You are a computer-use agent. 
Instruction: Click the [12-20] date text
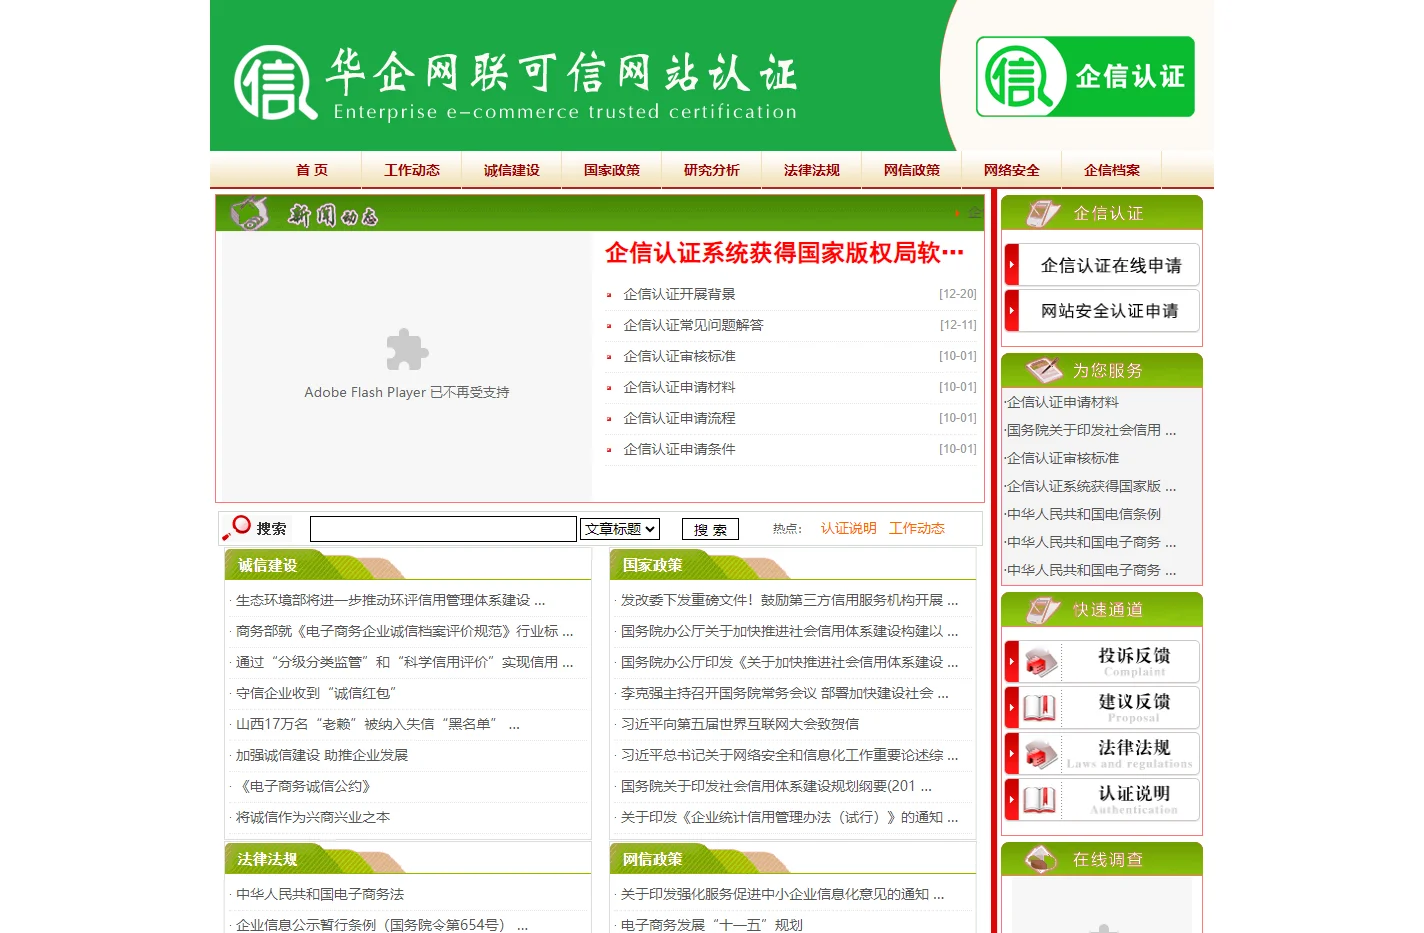(958, 294)
